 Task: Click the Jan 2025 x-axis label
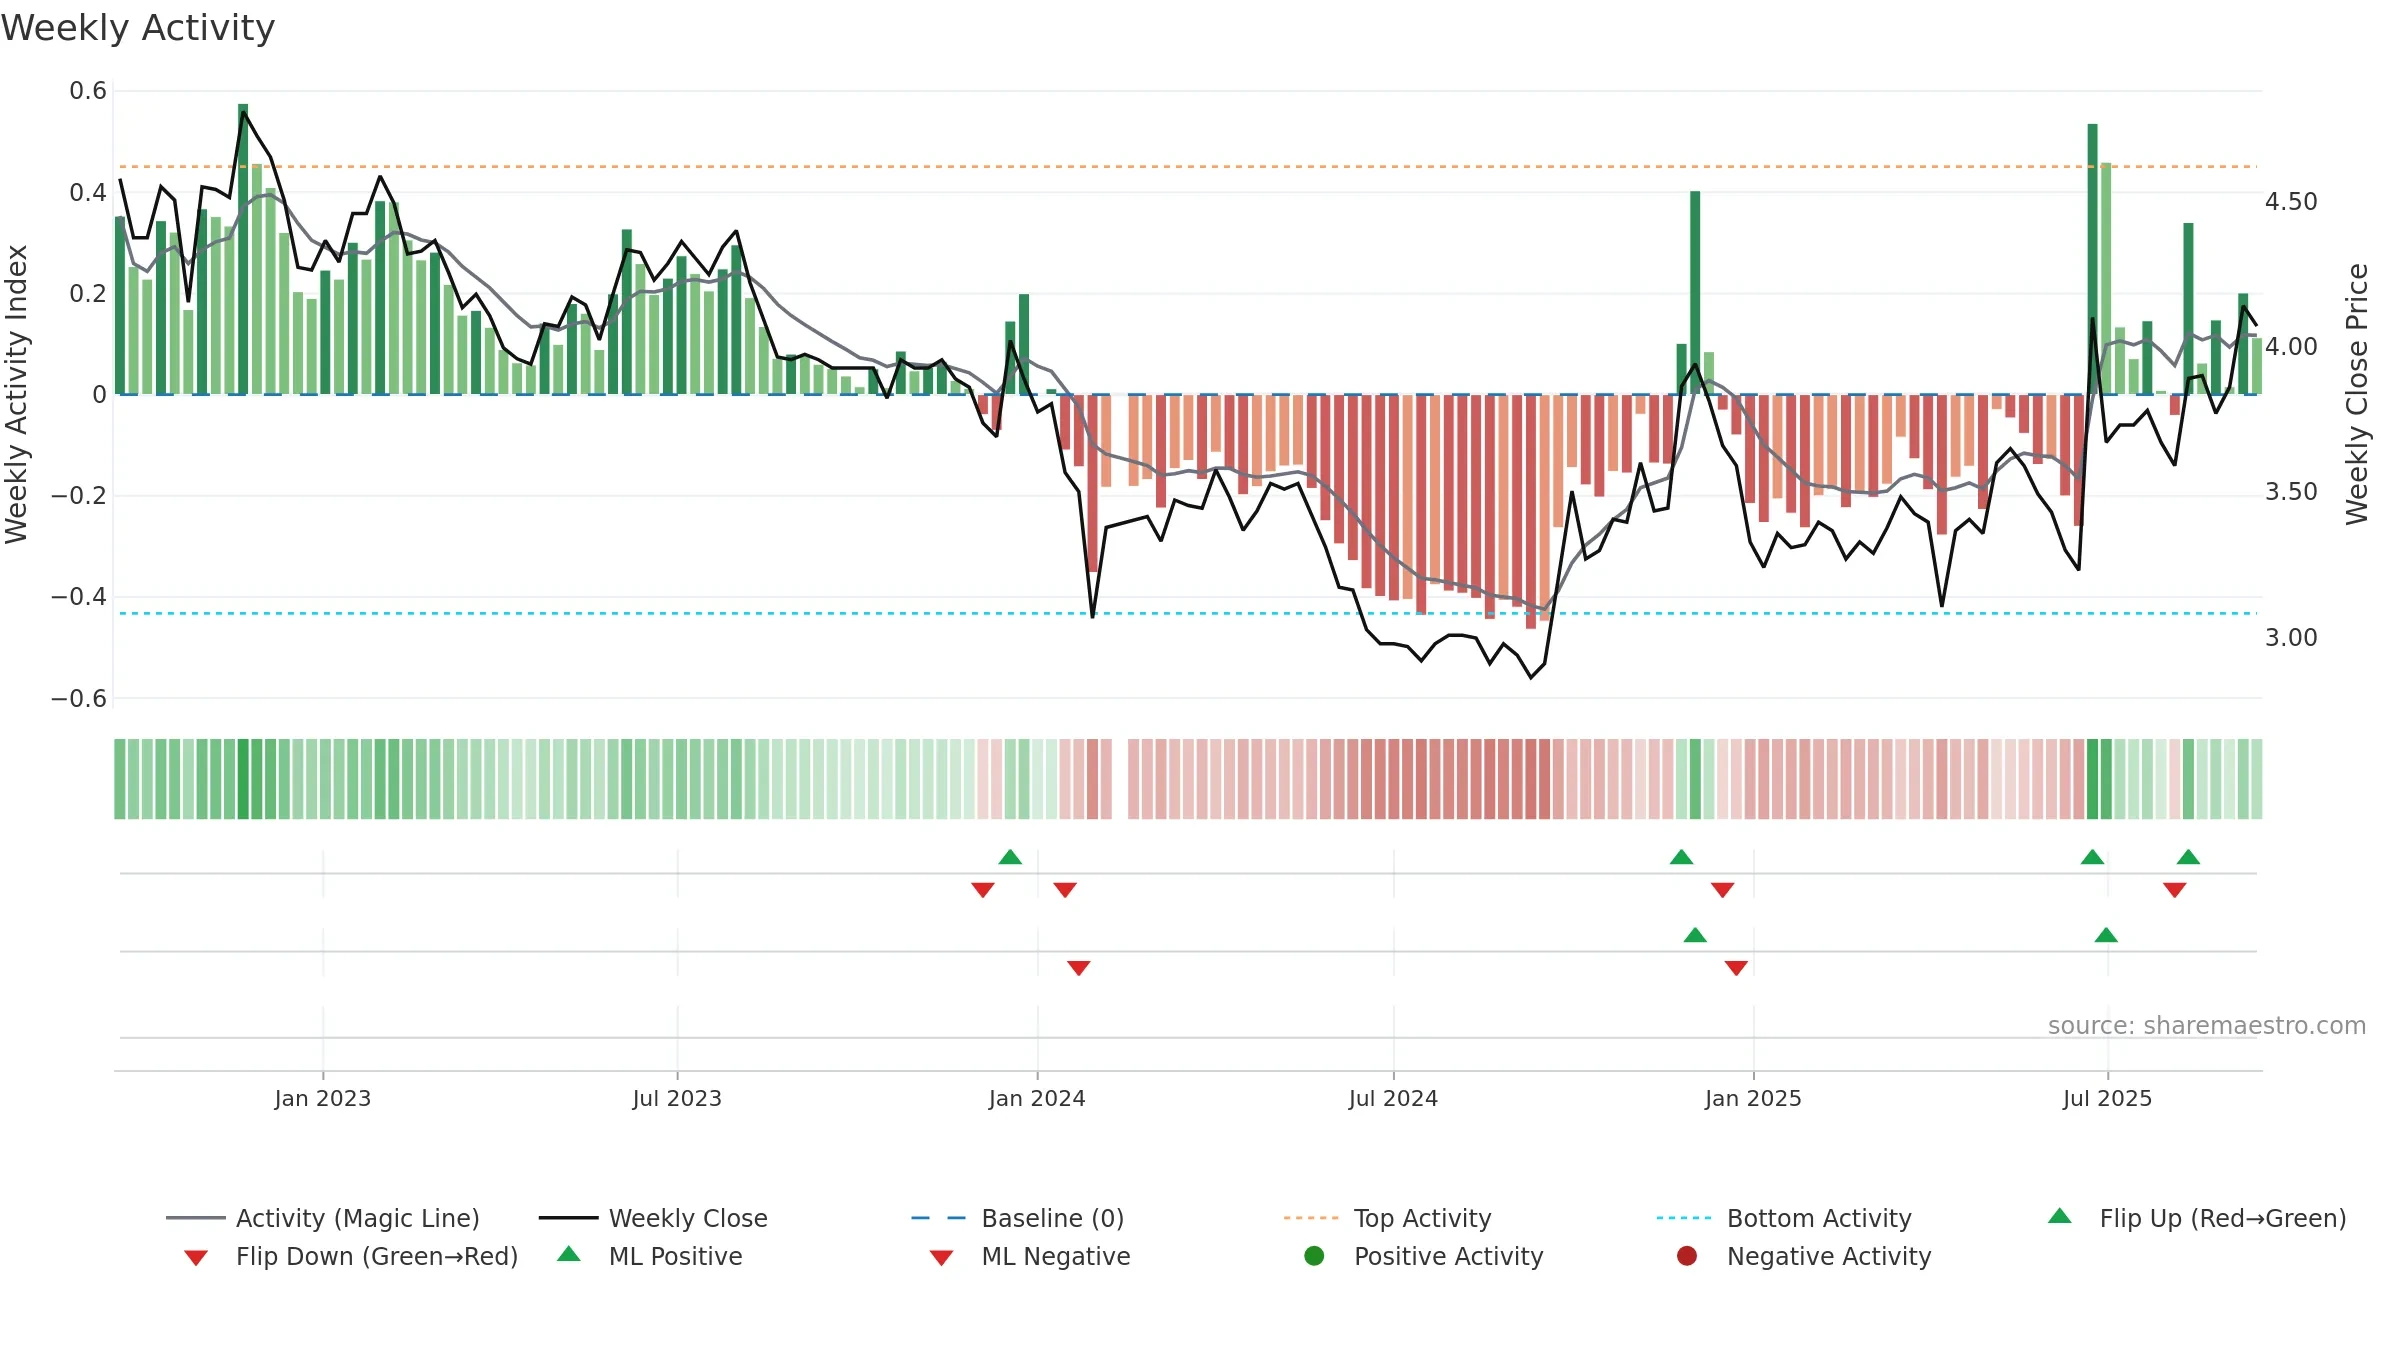(x=1753, y=1098)
